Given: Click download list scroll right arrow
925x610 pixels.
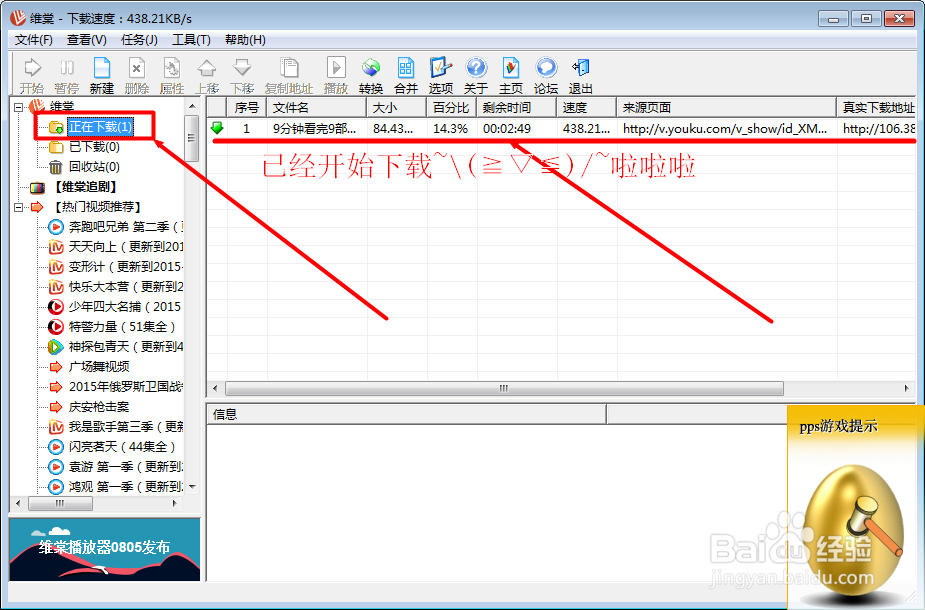Looking at the screenshot, I should pyautogui.click(x=907, y=388).
